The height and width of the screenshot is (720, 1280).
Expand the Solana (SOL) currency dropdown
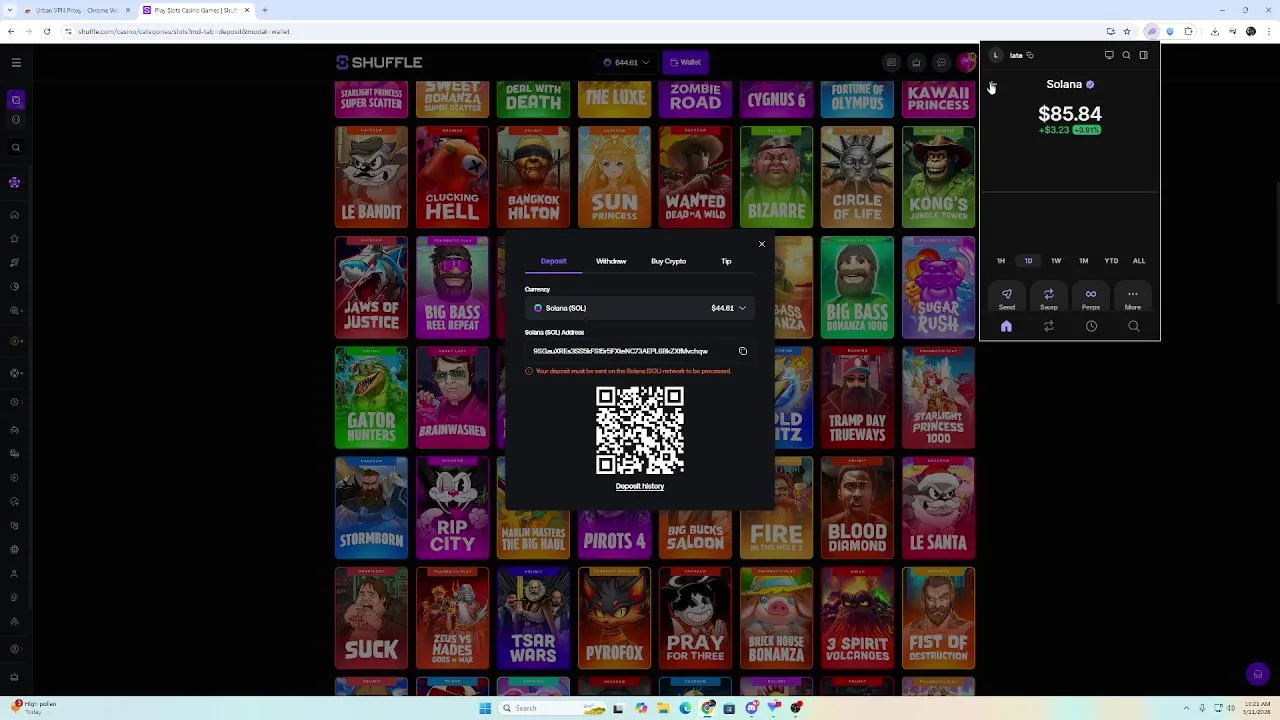coord(640,308)
